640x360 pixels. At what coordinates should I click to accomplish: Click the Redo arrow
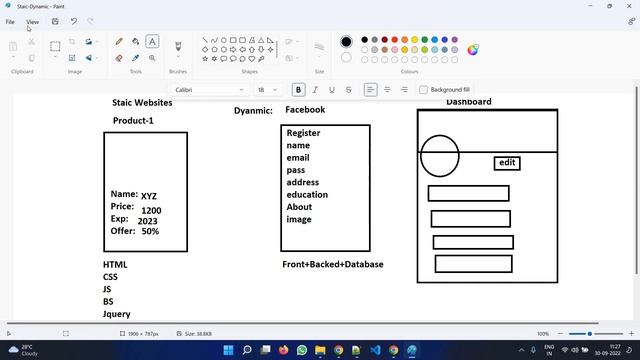tap(90, 22)
